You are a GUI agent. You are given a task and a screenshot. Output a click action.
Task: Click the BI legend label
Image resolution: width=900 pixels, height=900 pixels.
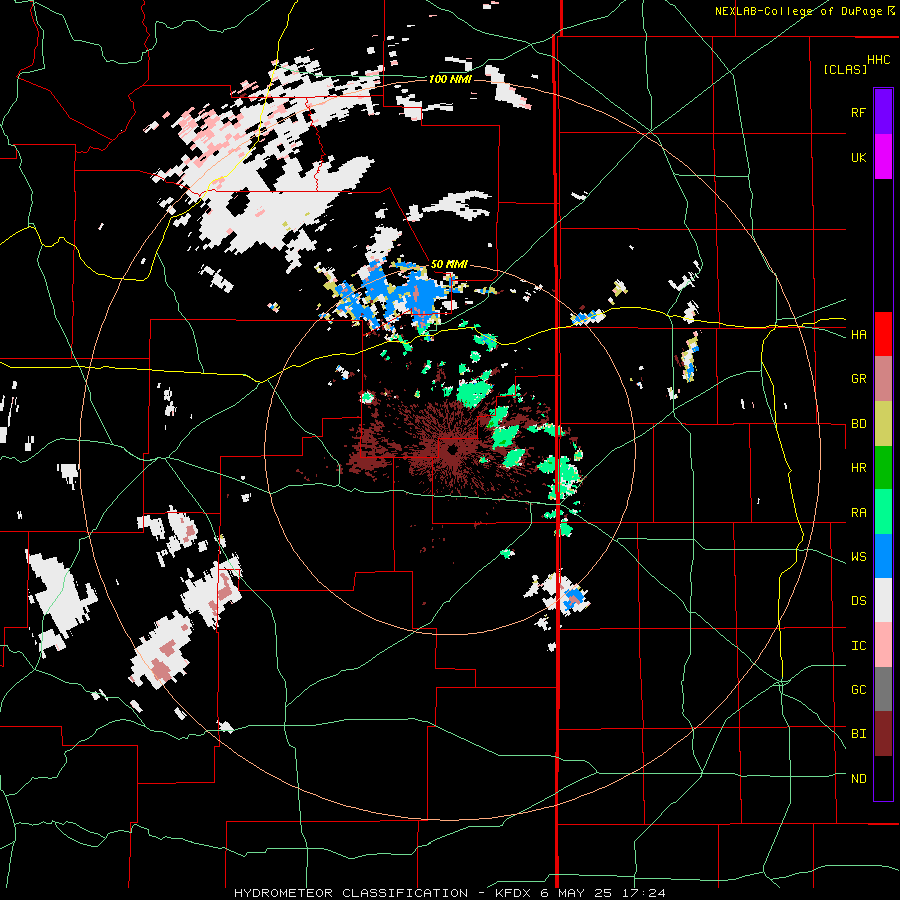[x=858, y=734]
